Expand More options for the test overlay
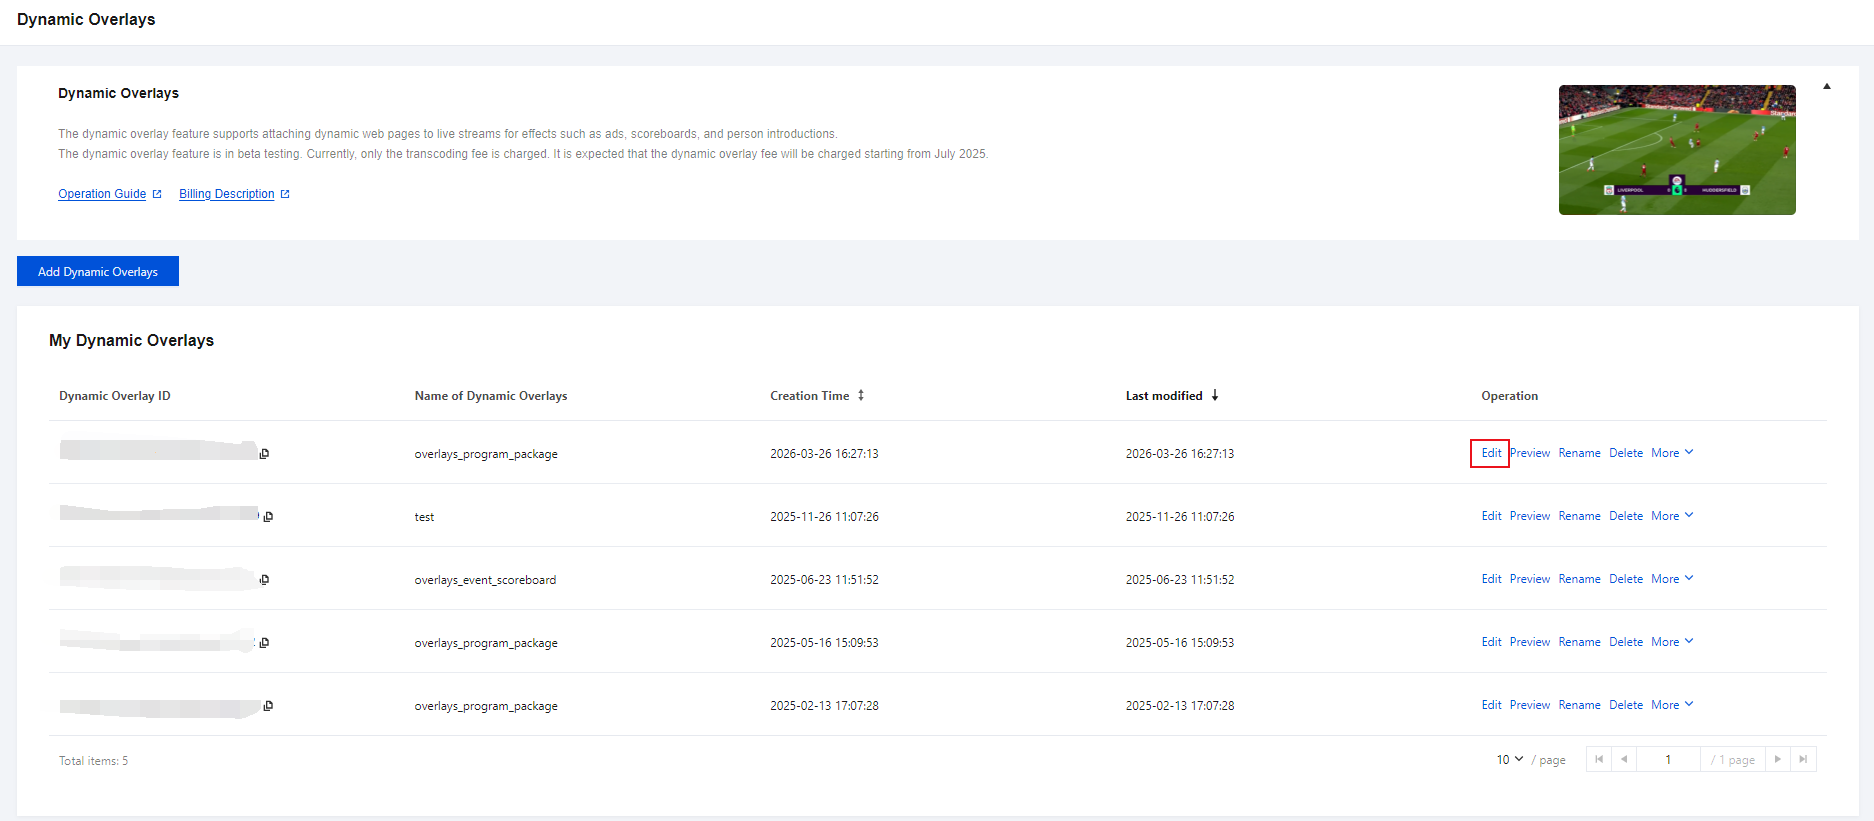Image resolution: width=1874 pixels, height=821 pixels. pyautogui.click(x=1672, y=516)
